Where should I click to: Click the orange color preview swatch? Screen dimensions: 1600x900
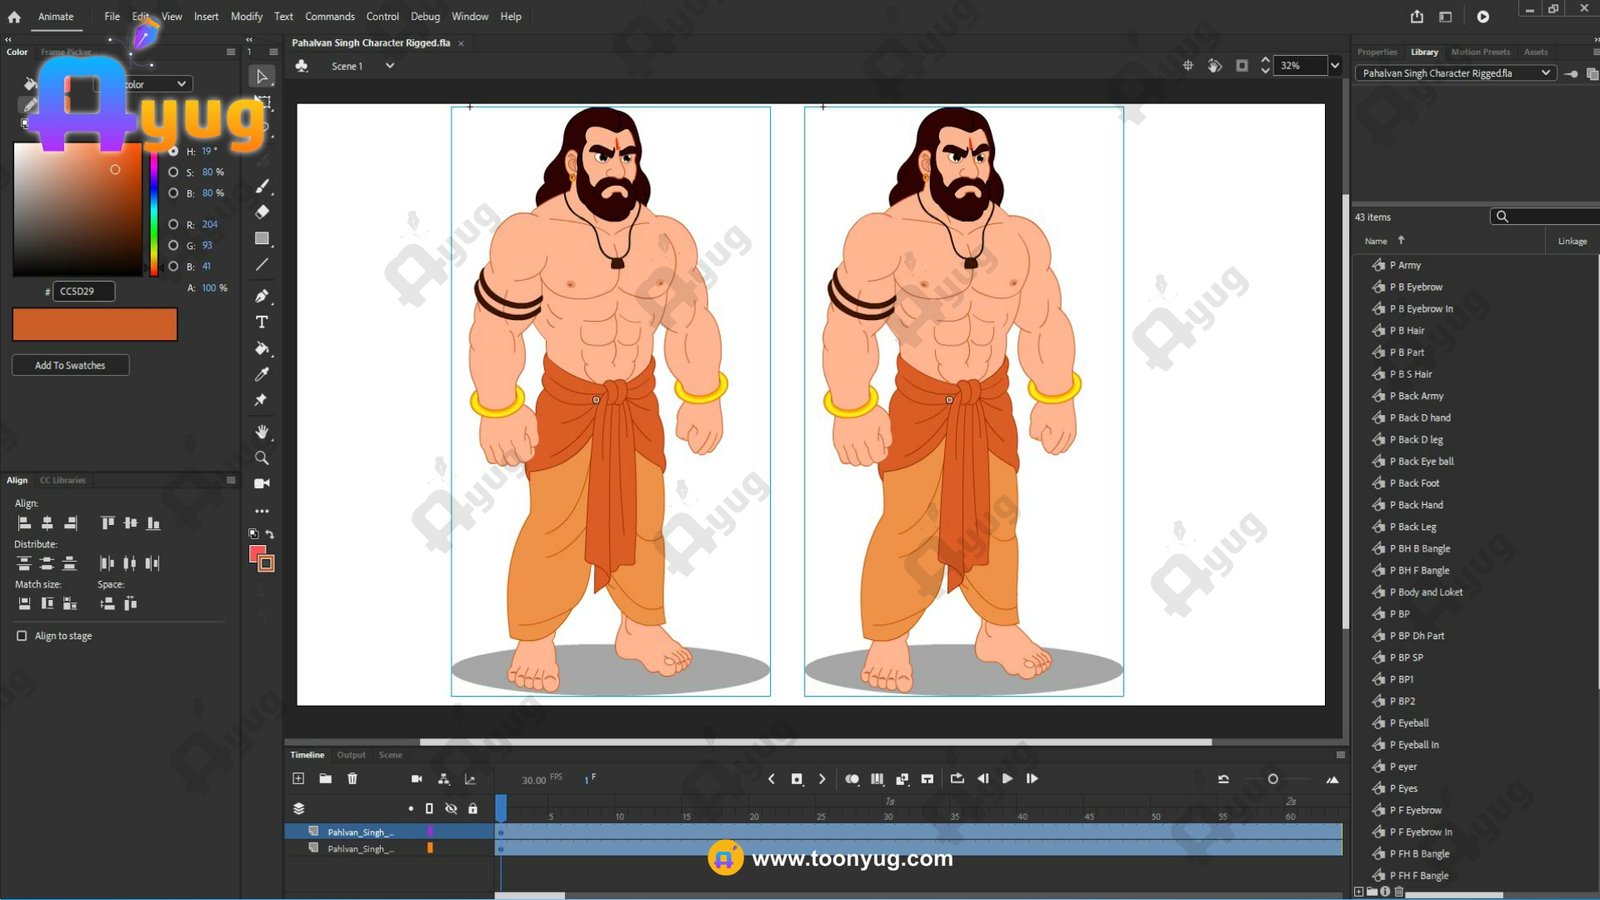[95, 324]
